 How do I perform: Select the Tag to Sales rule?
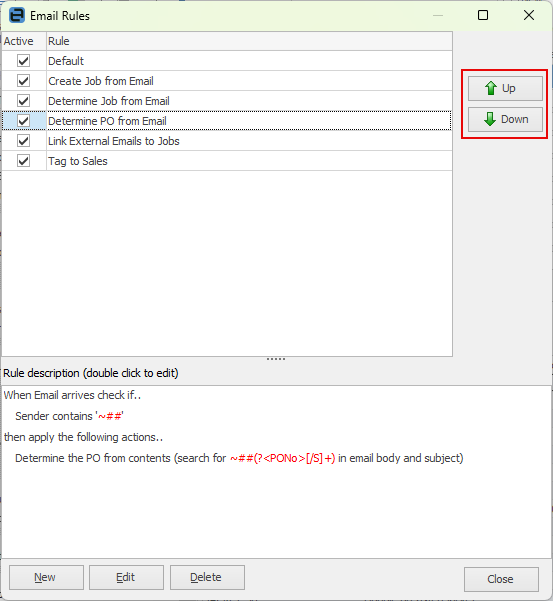pos(227,161)
